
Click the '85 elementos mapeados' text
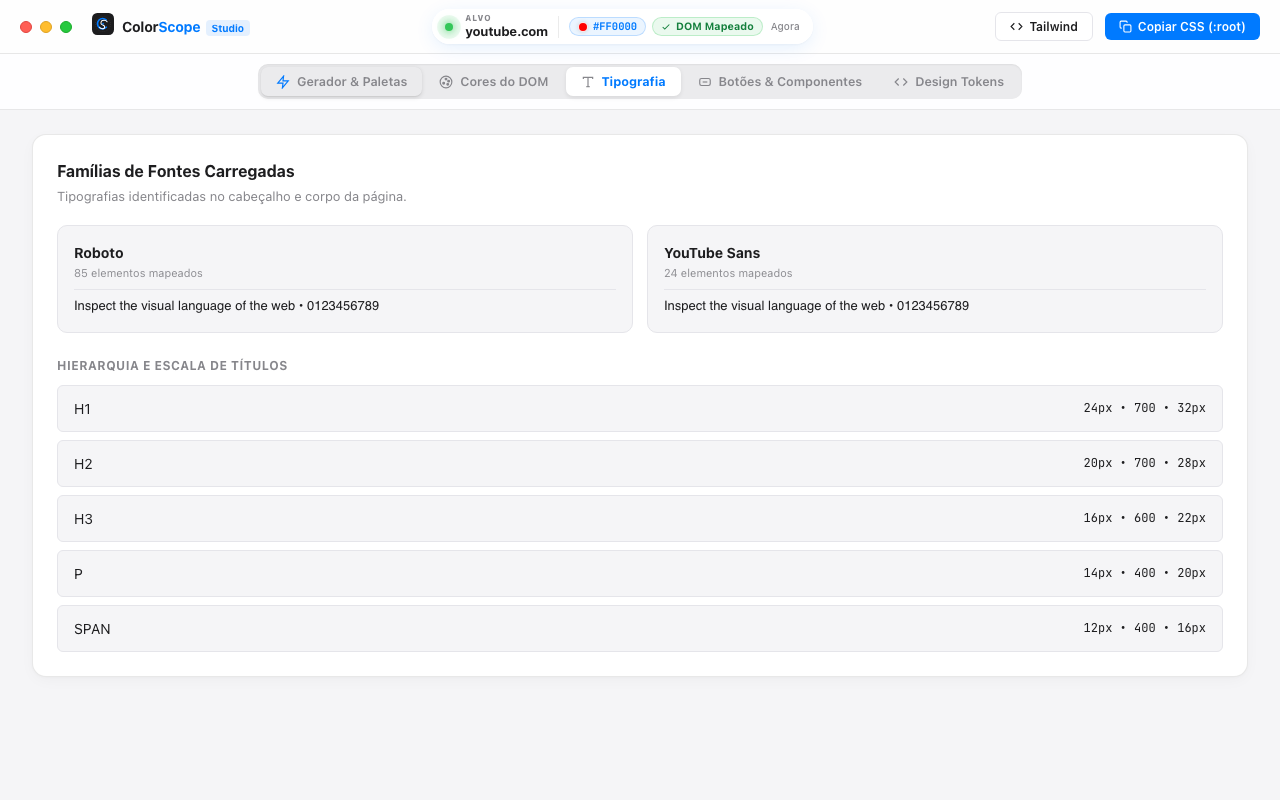pos(138,273)
